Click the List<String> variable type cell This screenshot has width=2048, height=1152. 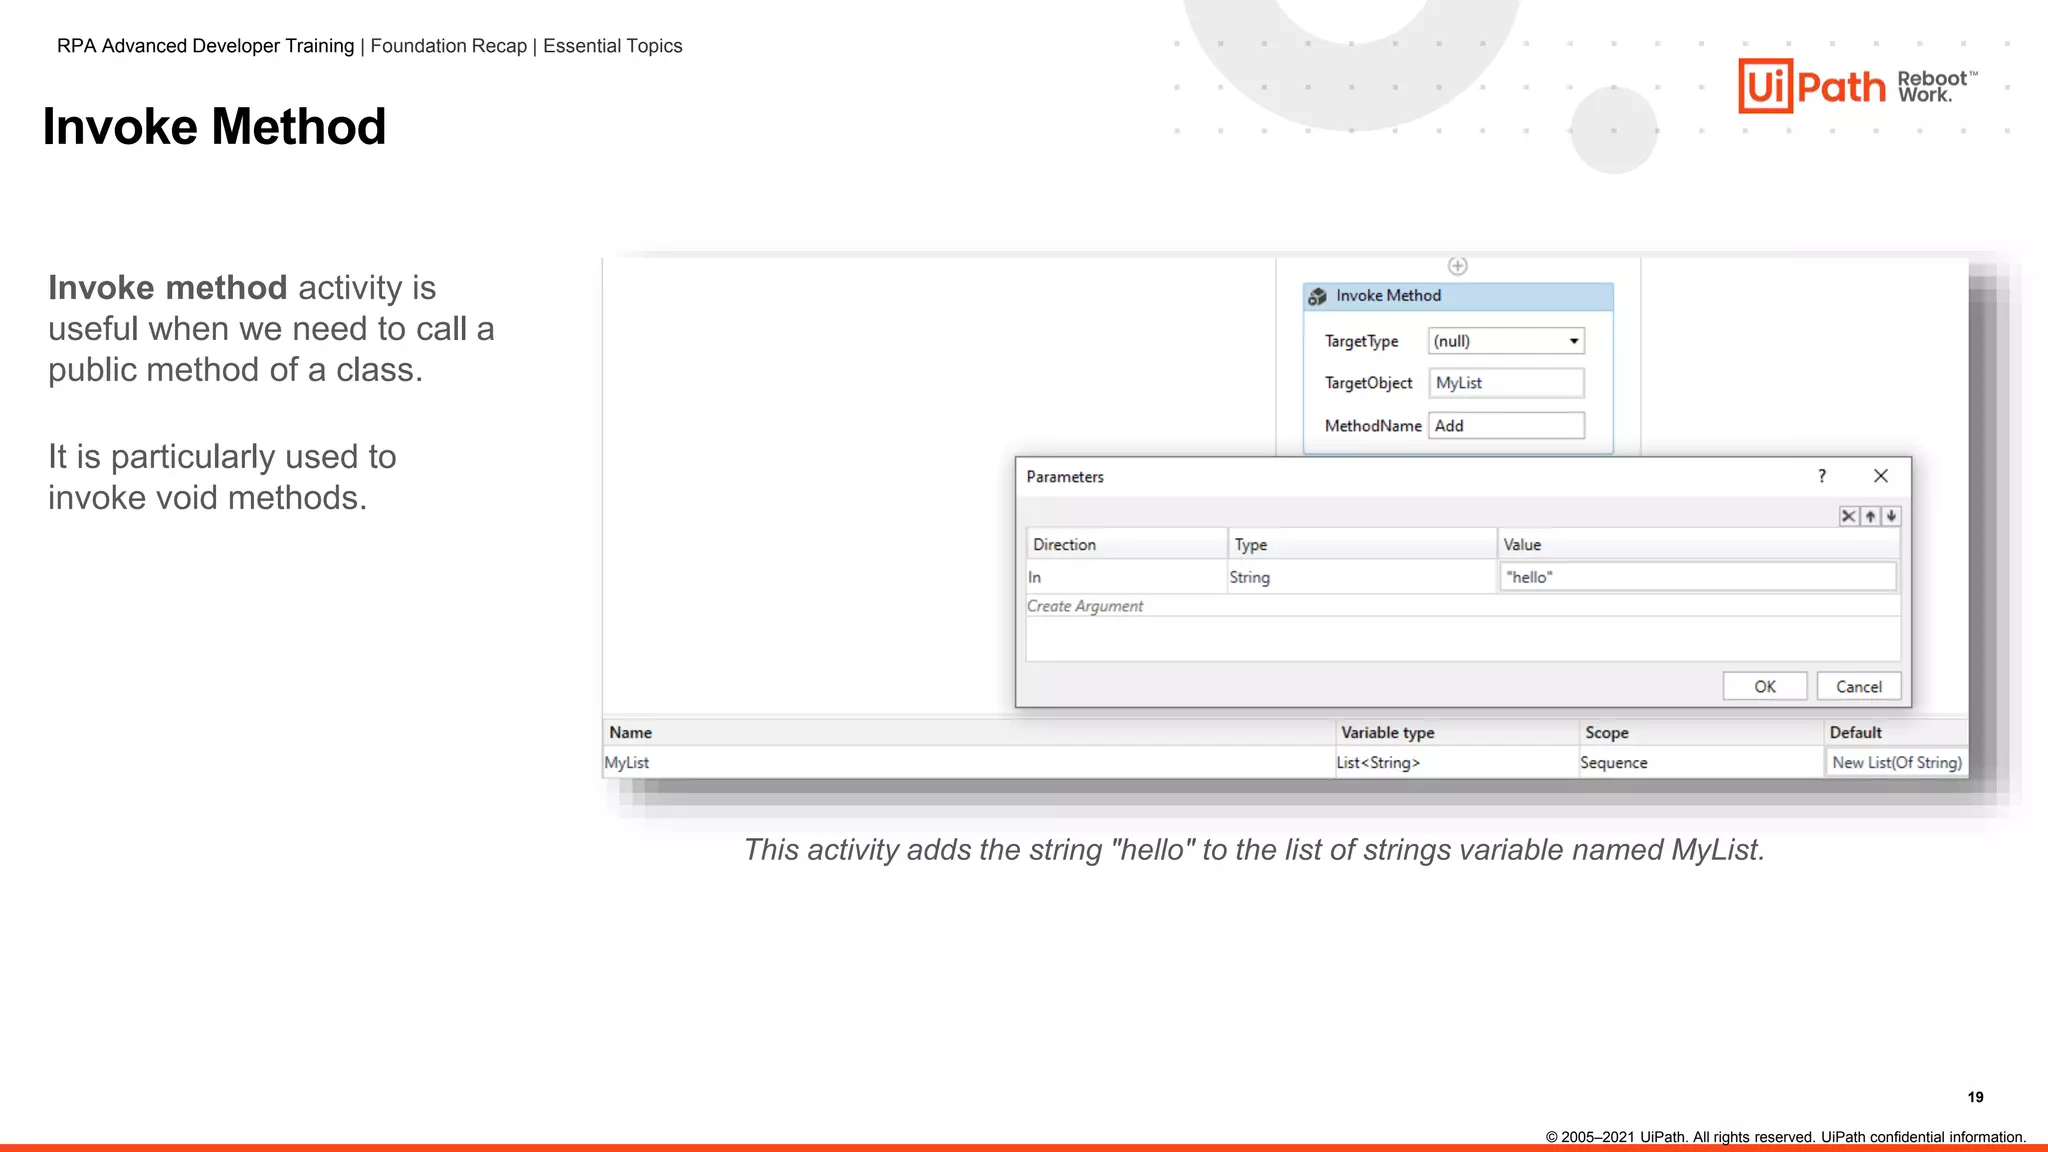pyautogui.click(x=1457, y=763)
